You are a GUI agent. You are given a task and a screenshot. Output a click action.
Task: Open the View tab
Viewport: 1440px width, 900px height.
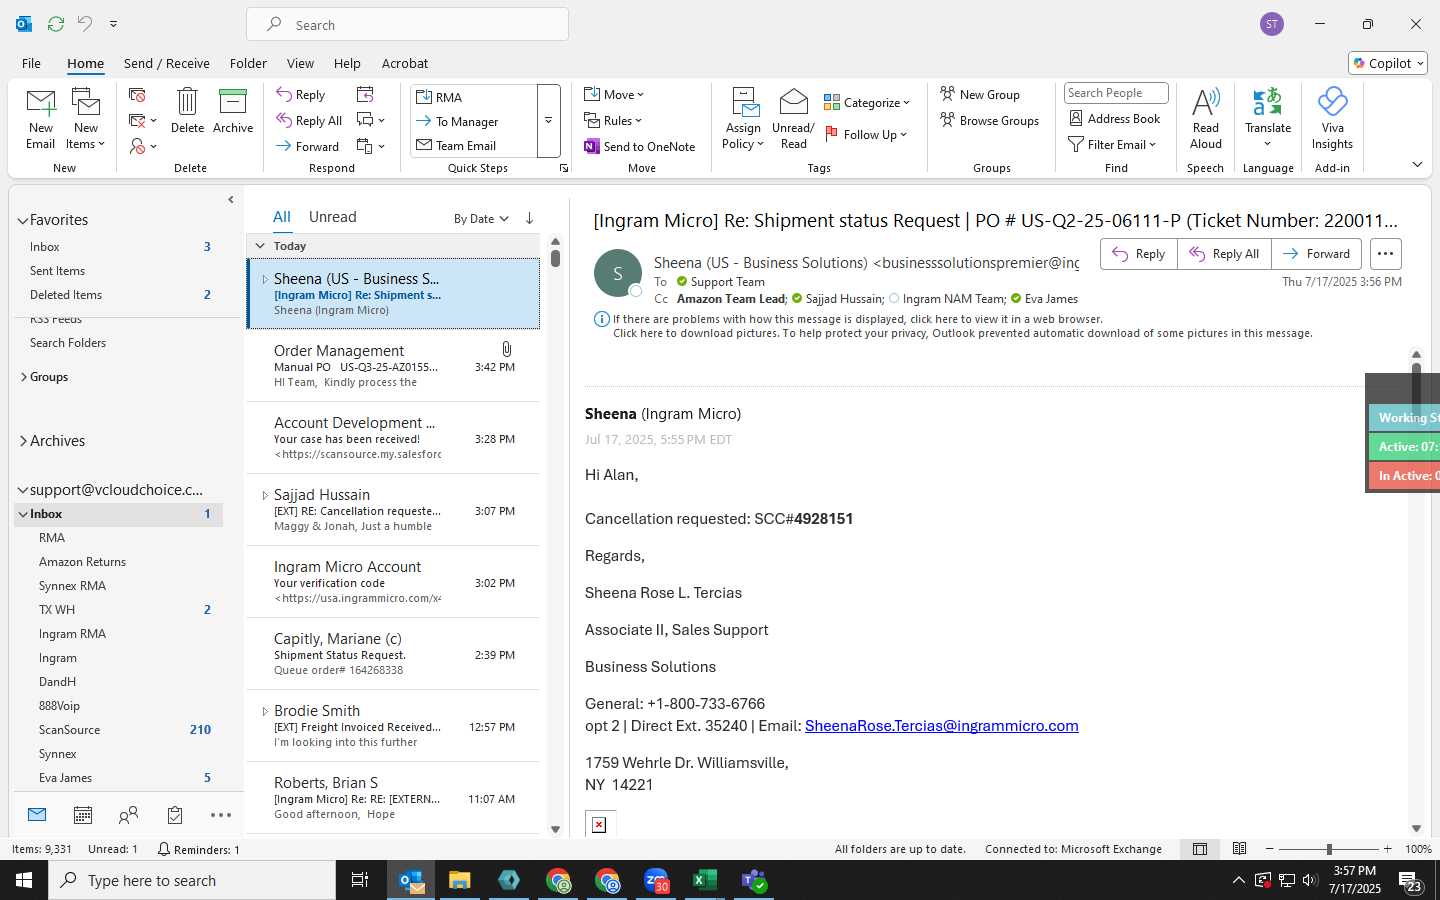(x=300, y=63)
